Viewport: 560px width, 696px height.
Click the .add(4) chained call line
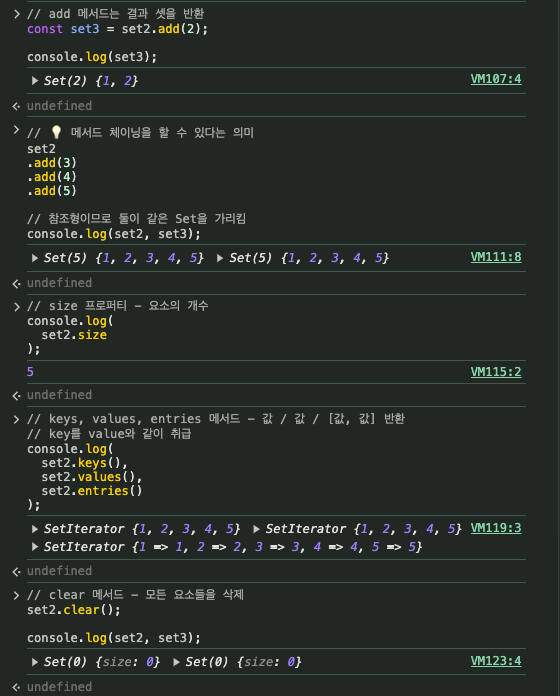52,177
